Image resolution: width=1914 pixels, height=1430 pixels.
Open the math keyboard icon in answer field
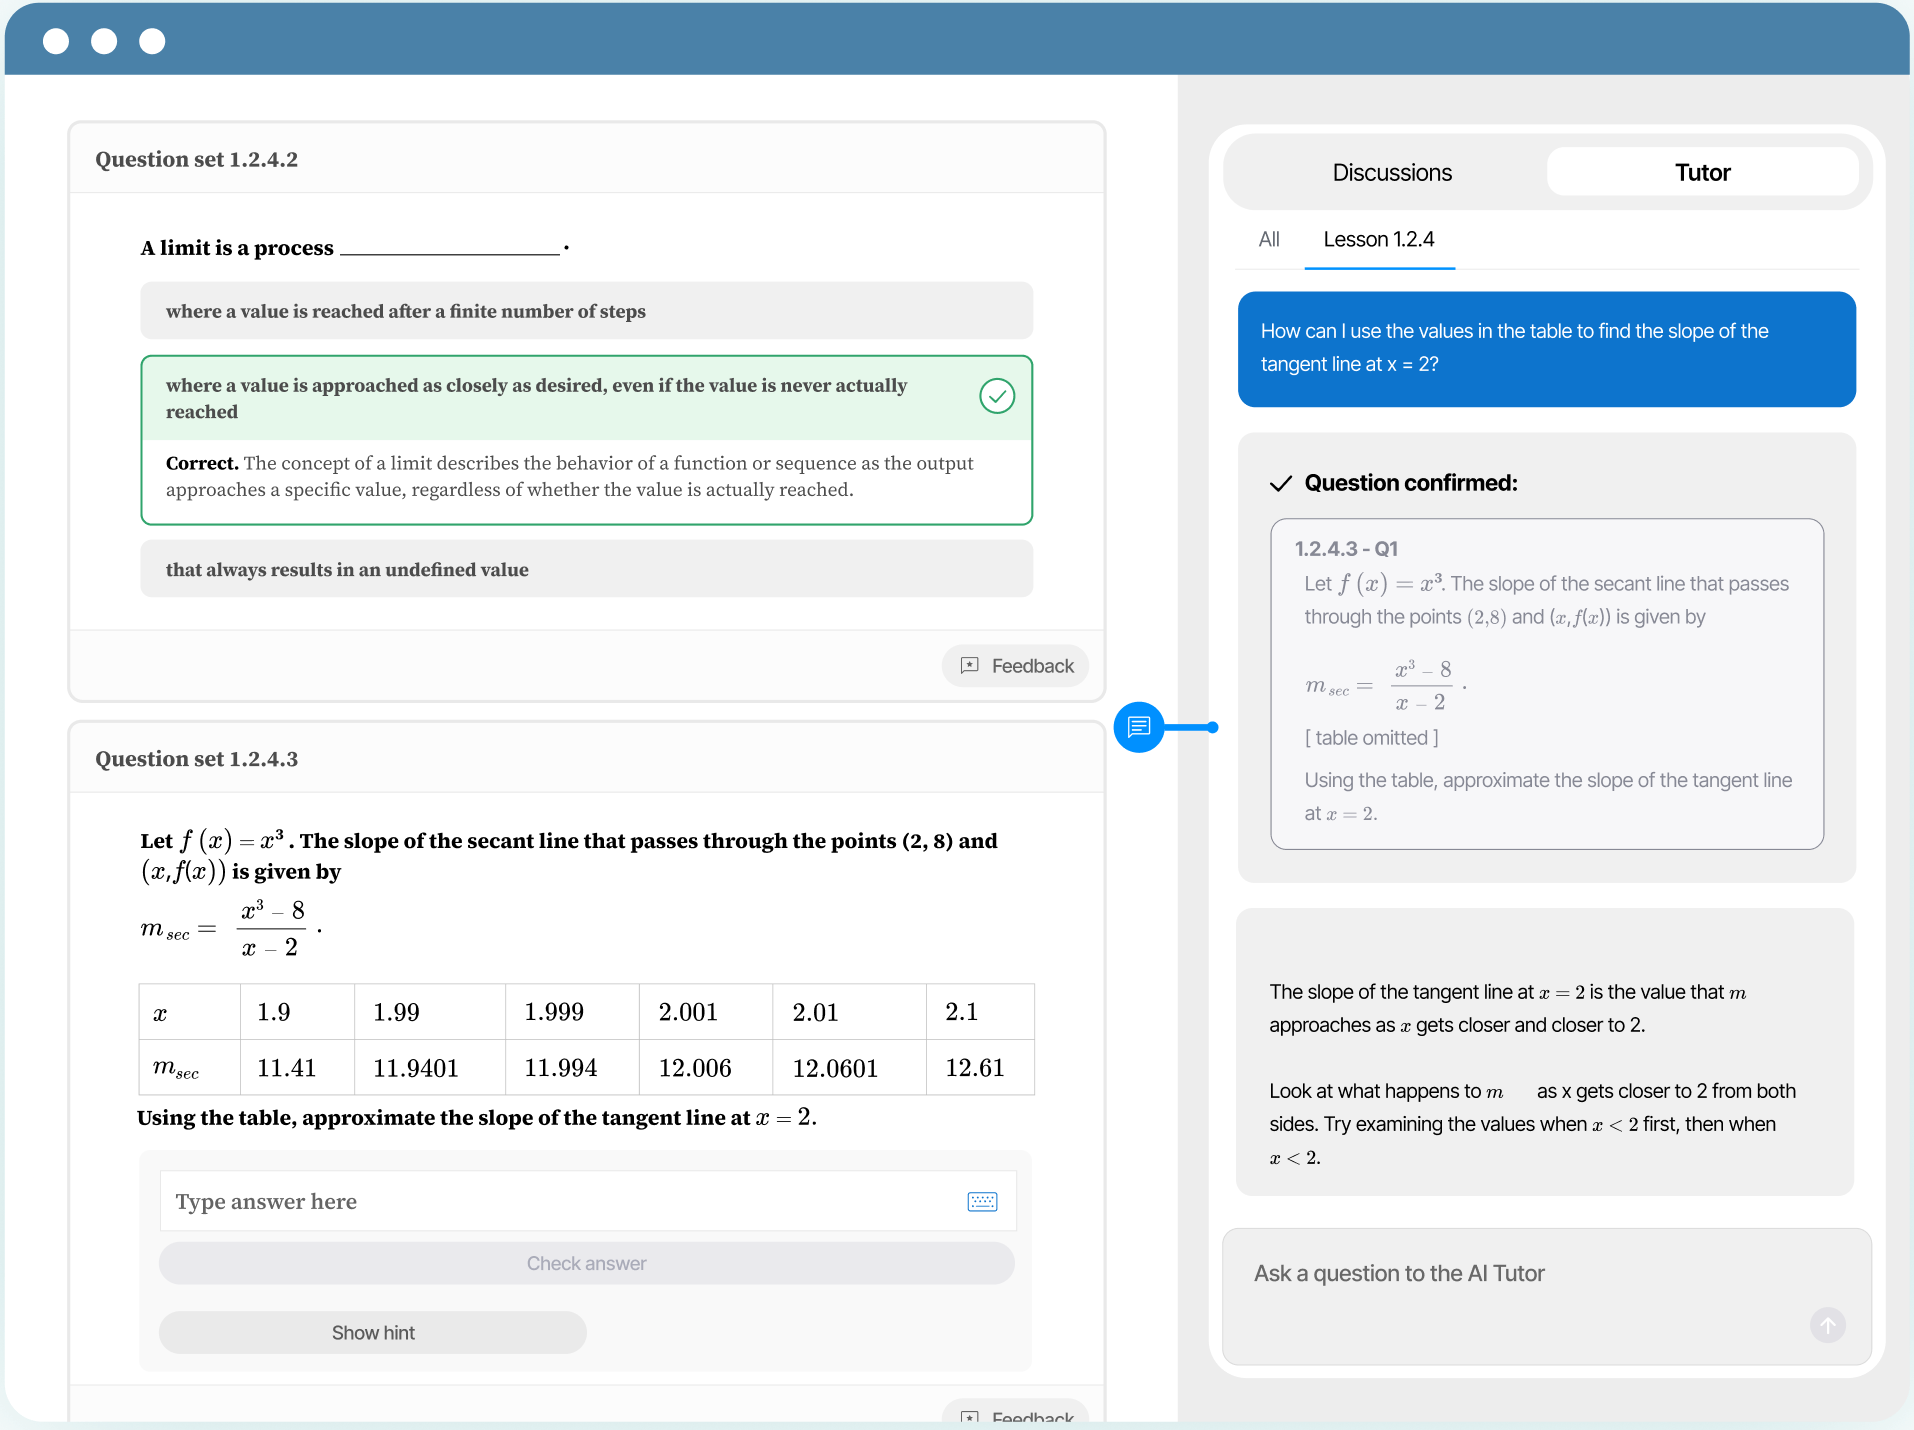[x=982, y=1201]
